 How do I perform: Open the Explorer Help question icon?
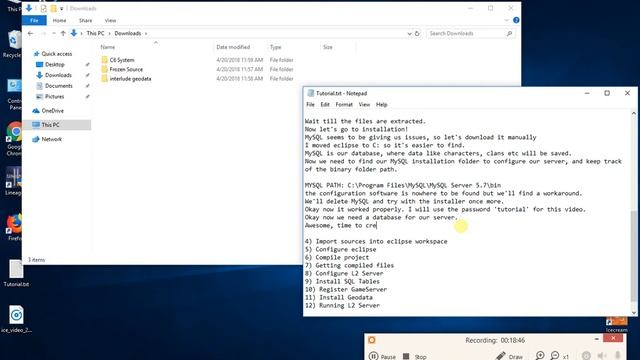(516, 20)
